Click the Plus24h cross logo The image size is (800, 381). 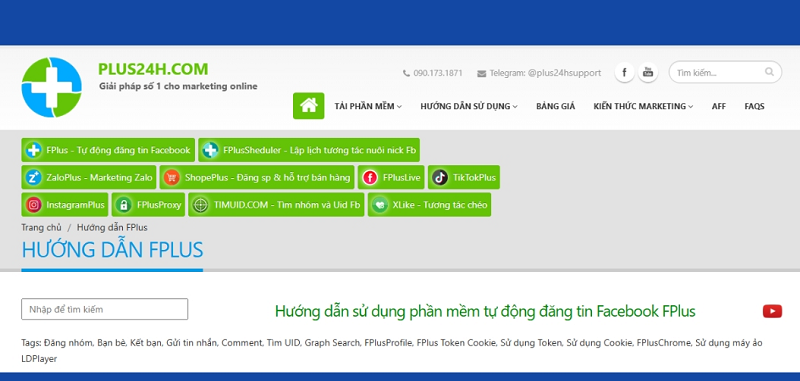coord(52,87)
